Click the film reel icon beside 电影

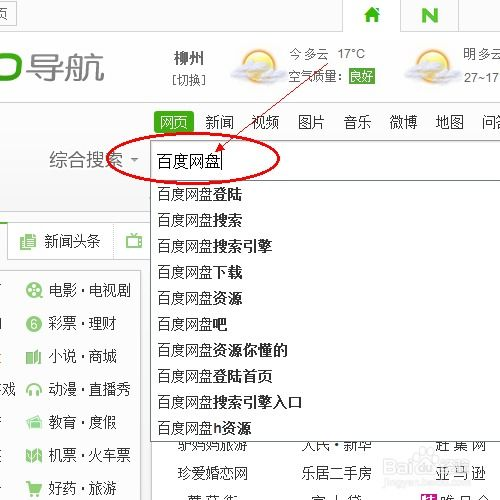pyautogui.click(x=34, y=290)
